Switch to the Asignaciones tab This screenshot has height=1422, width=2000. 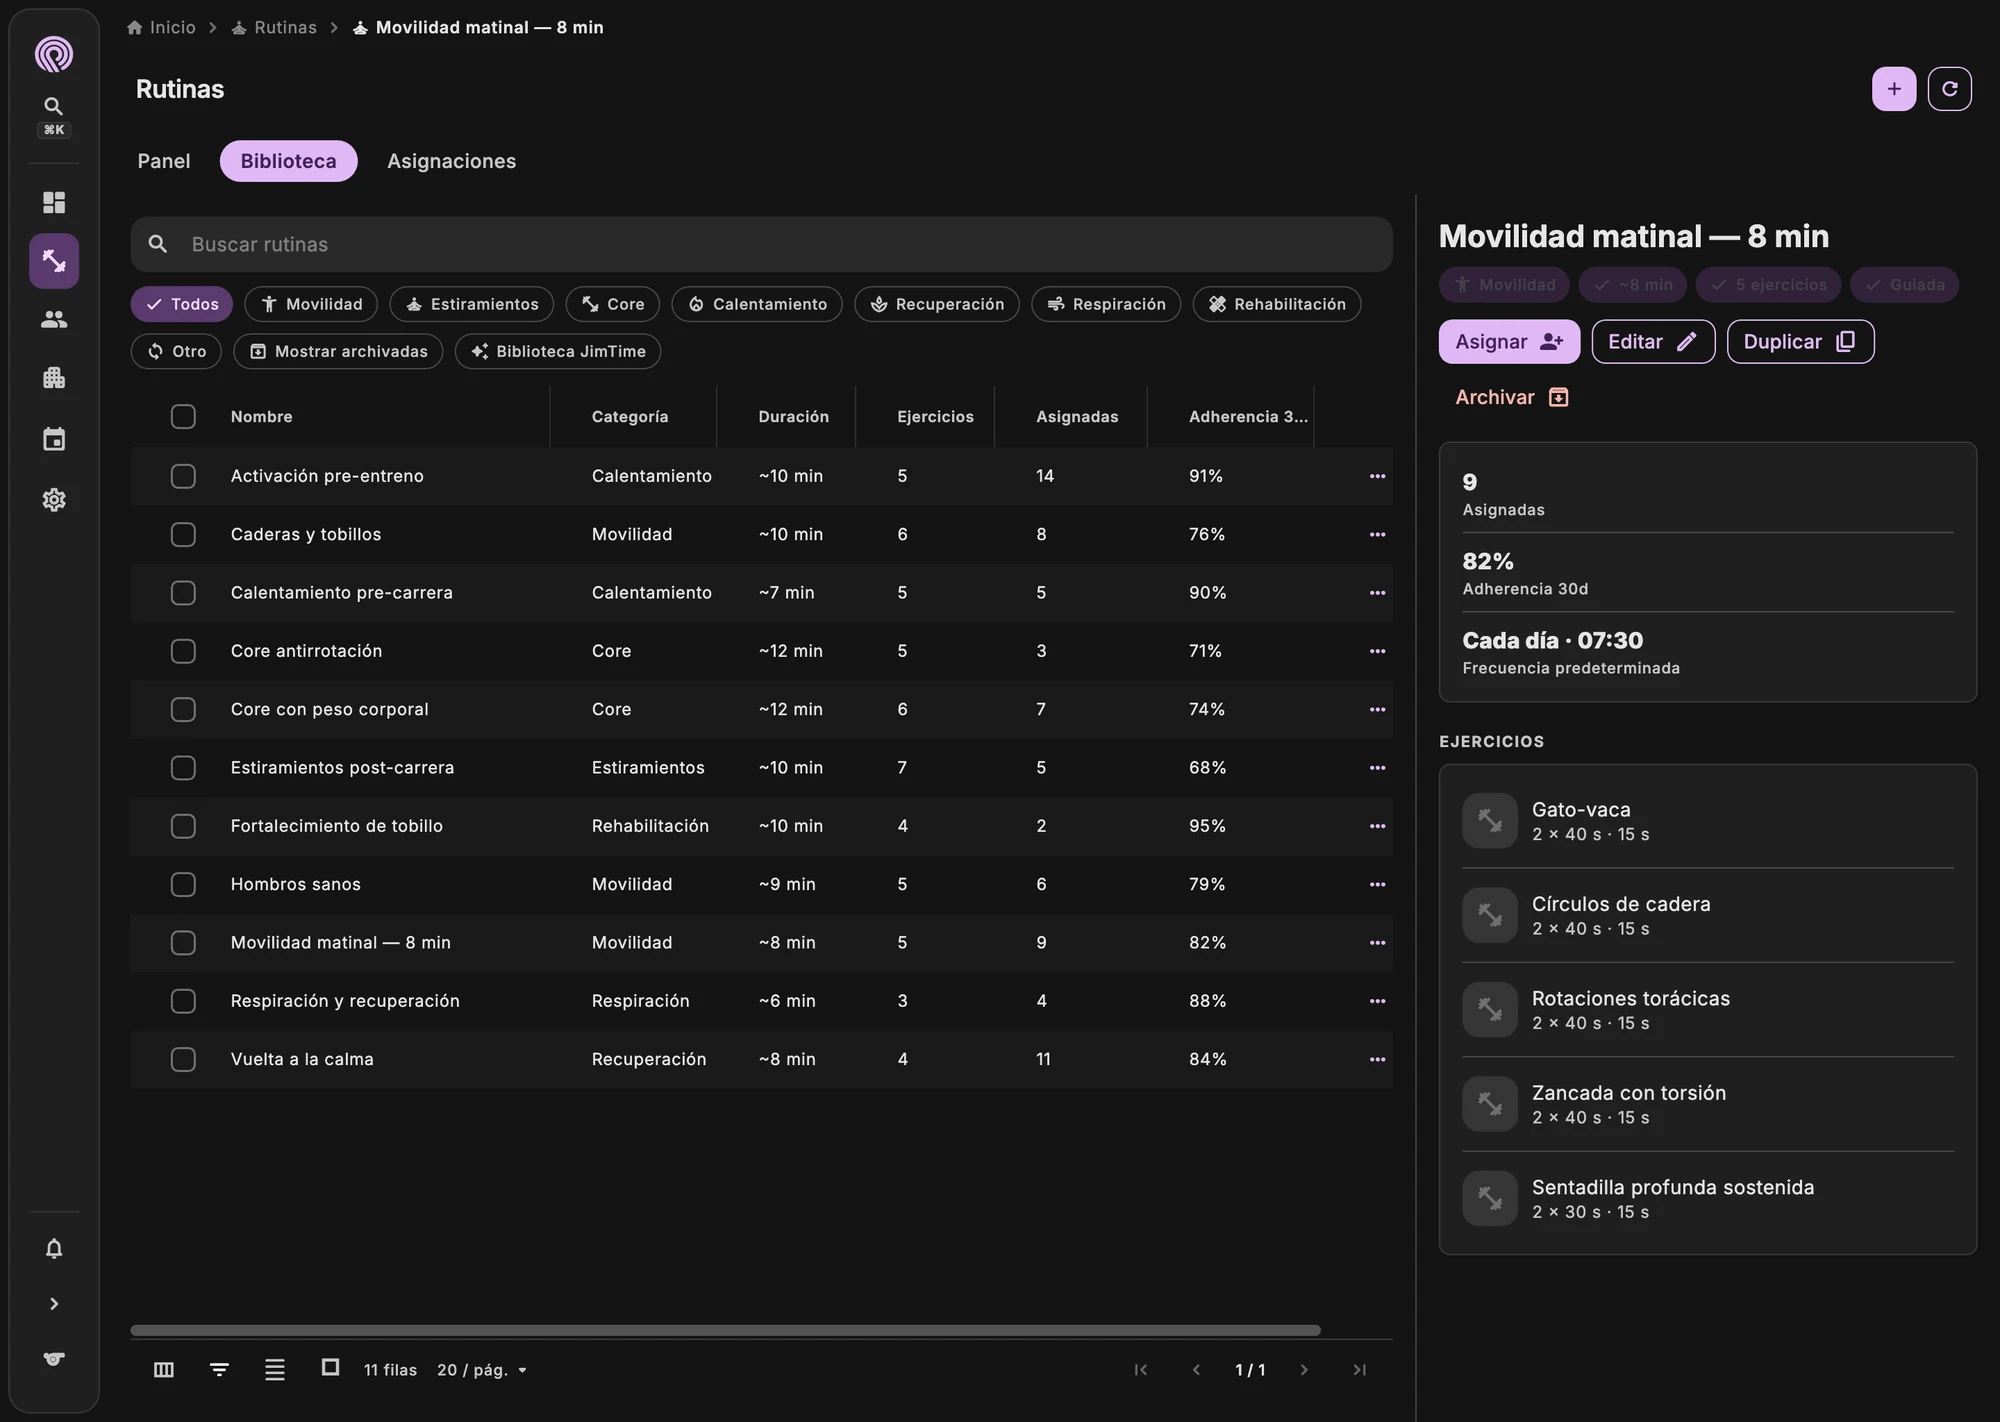[x=452, y=161]
